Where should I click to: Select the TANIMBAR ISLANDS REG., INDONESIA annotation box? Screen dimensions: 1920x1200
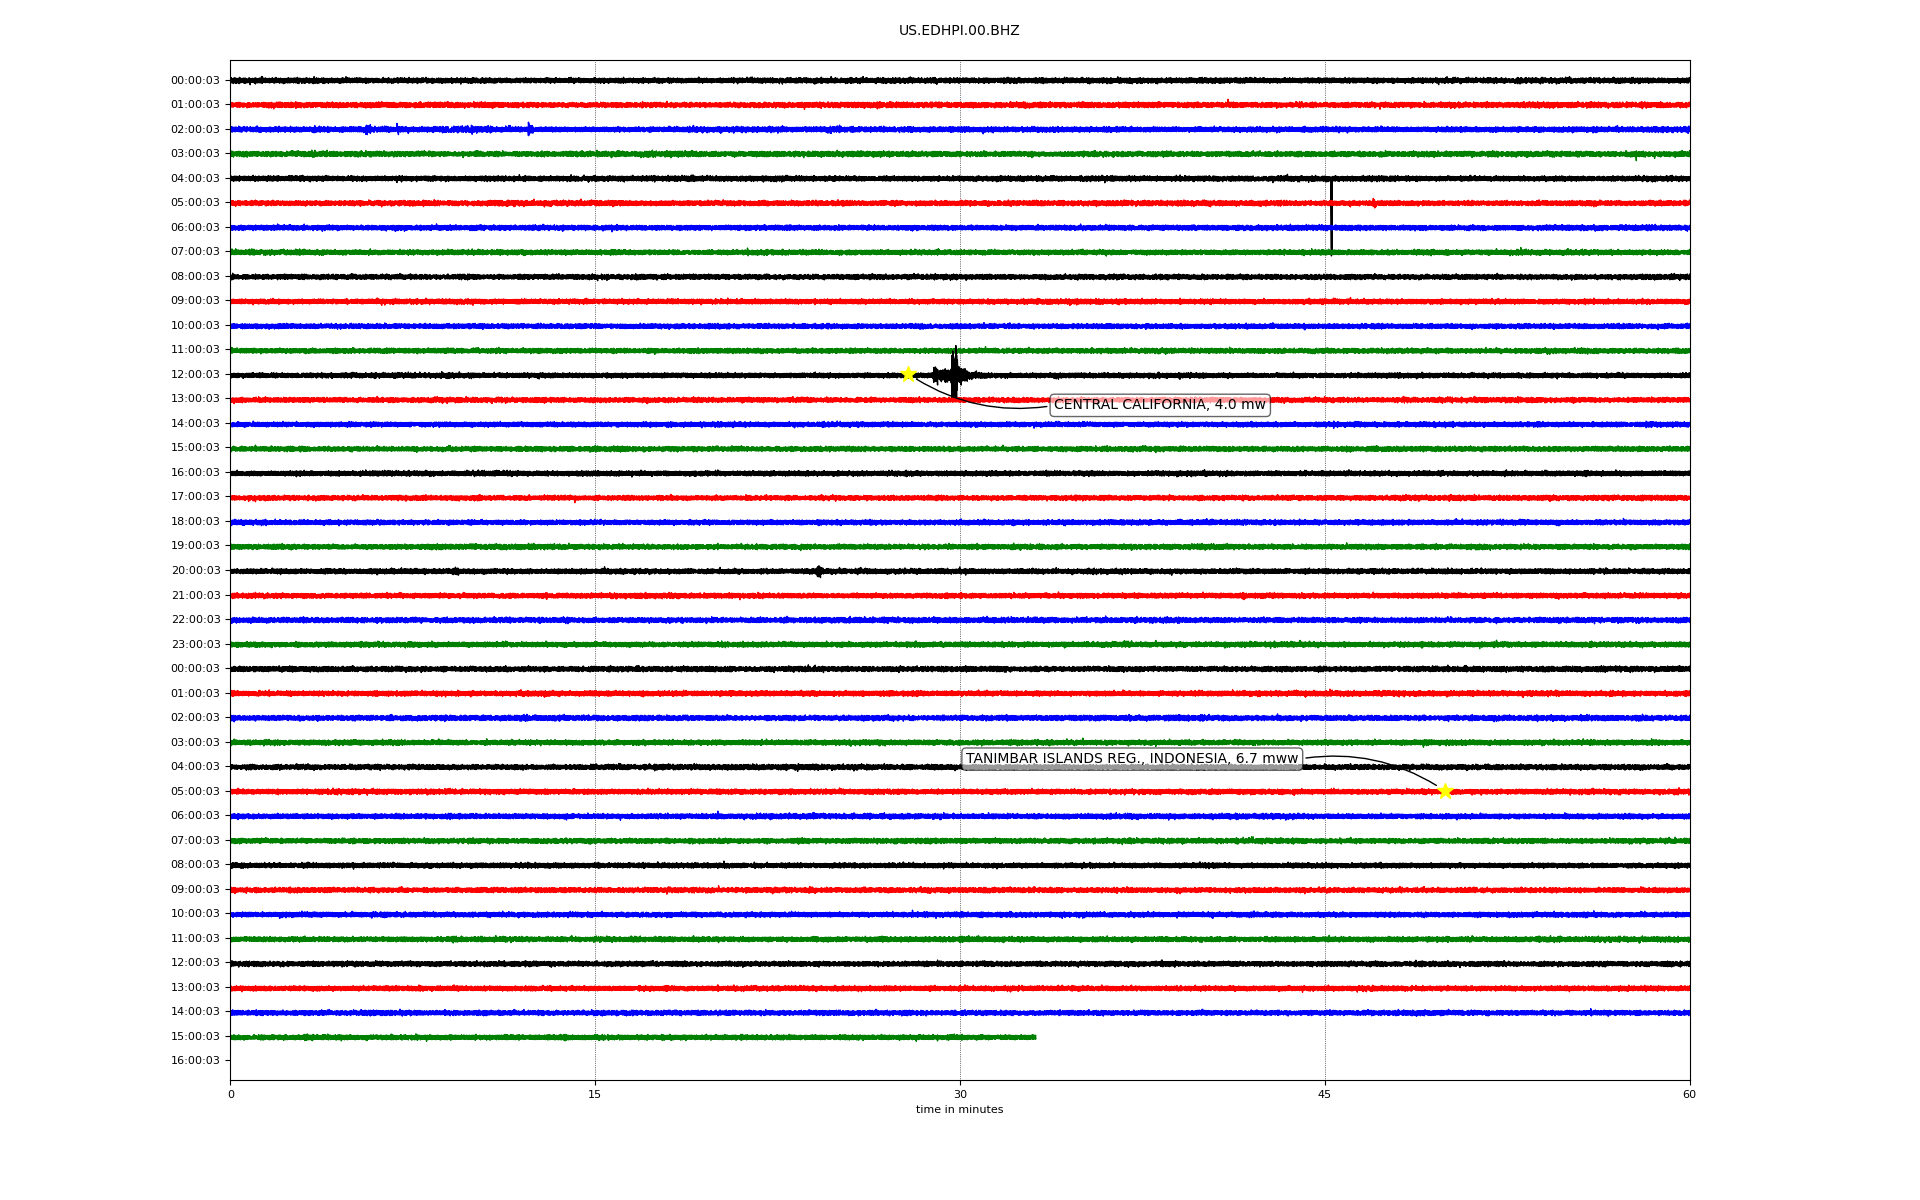tap(1132, 759)
